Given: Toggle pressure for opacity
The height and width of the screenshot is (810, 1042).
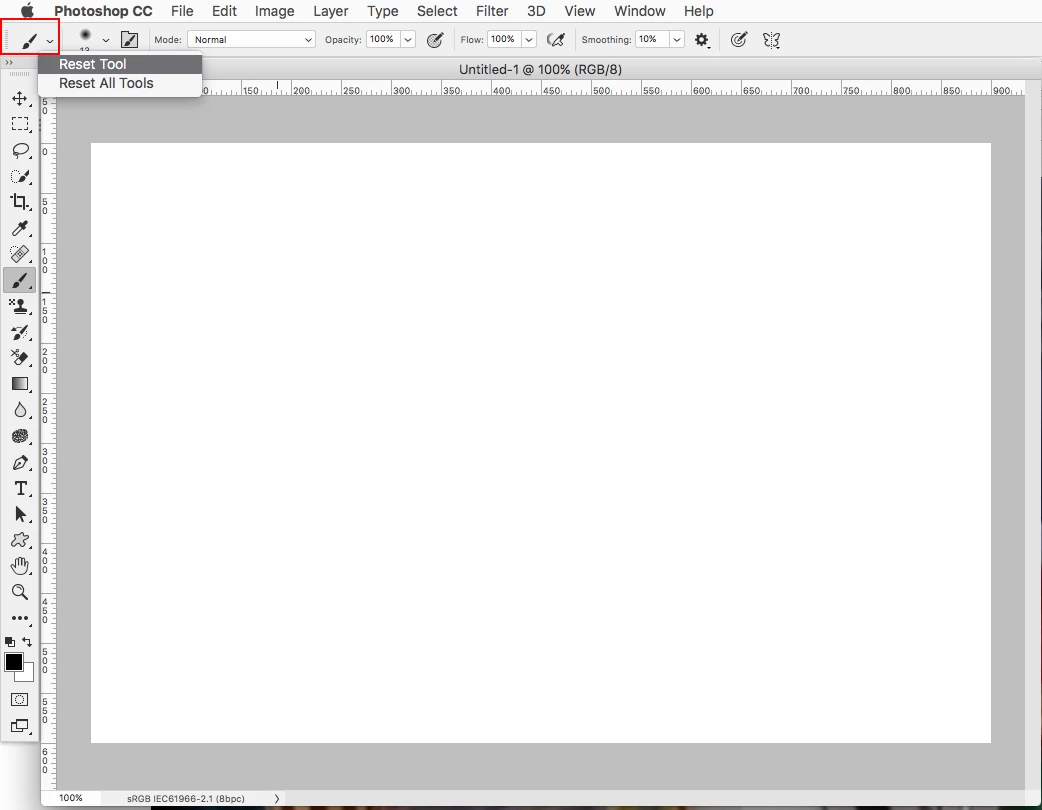Looking at the screenshot, I should pos(435,40).
